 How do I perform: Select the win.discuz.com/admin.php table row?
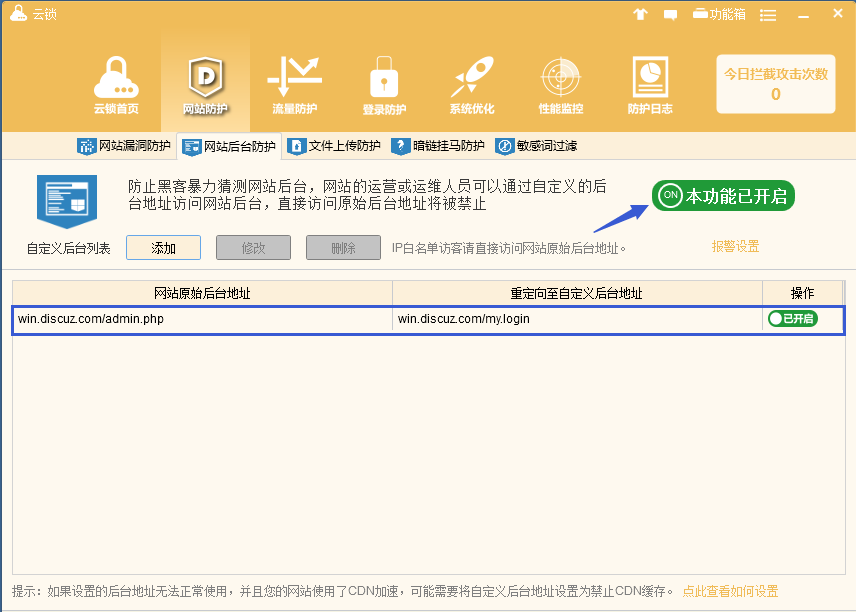pyautogui.click(x=200, y=318)
